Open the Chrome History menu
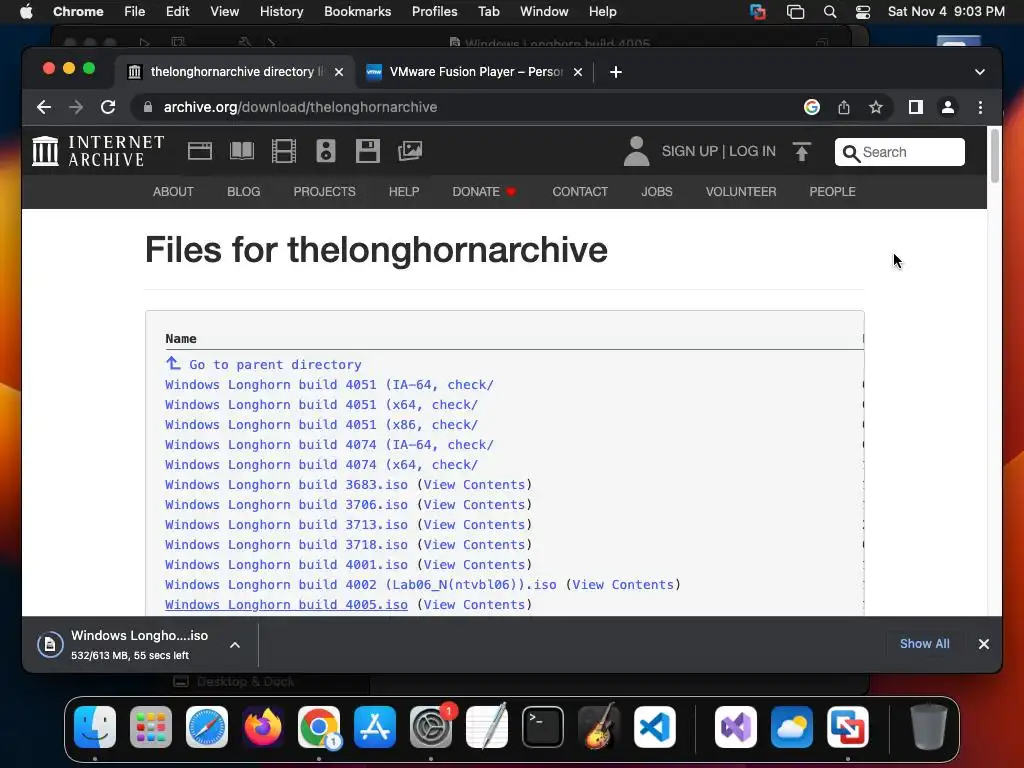1024x768 pixels. click(x=281, y=12)
